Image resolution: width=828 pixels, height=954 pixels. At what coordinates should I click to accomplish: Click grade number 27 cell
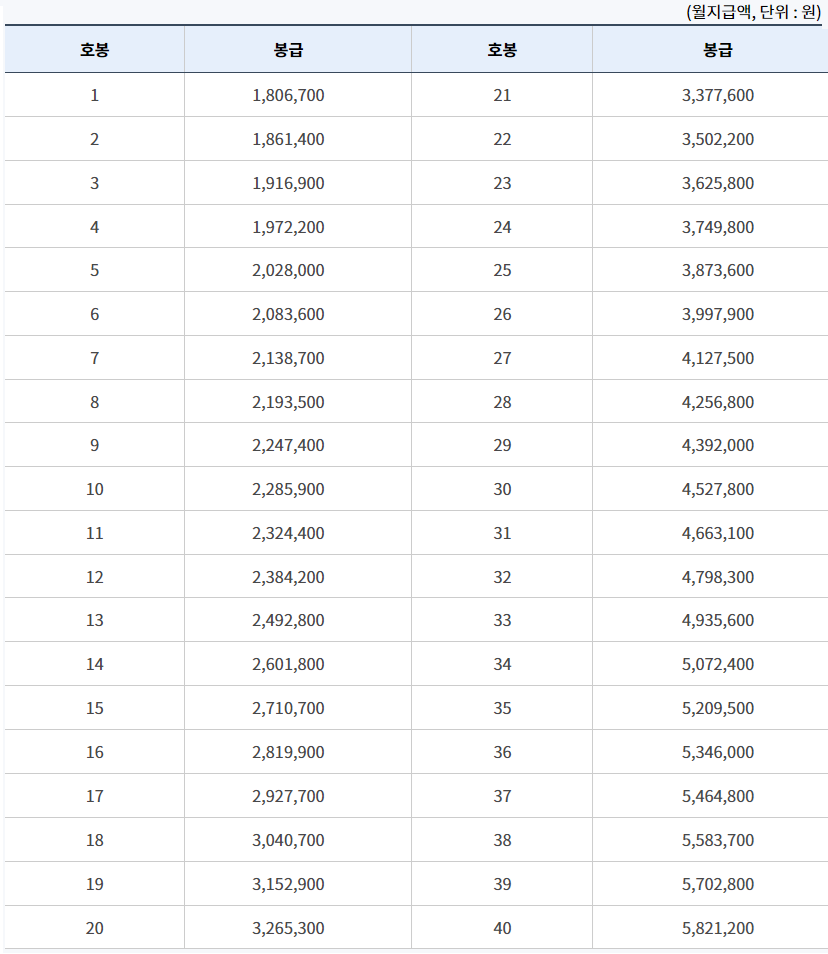point(502,358)
